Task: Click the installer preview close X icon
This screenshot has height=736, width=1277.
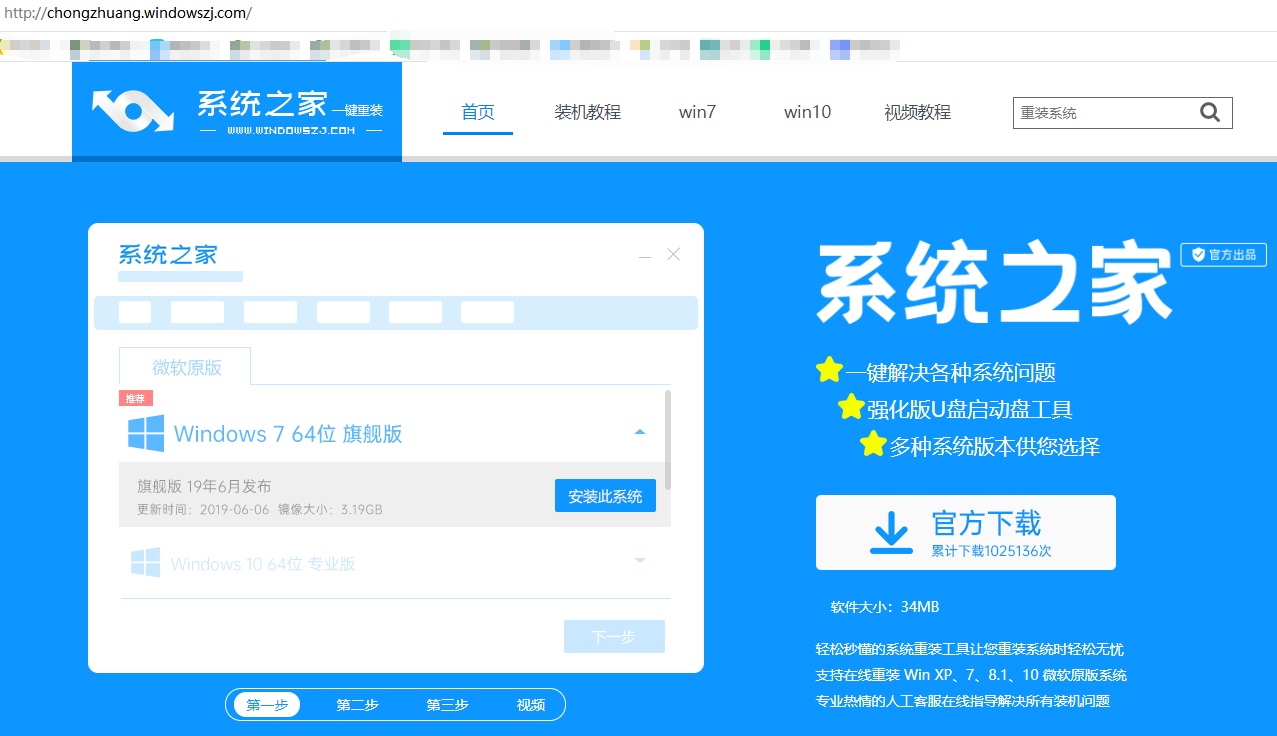Action: (673, 255)
